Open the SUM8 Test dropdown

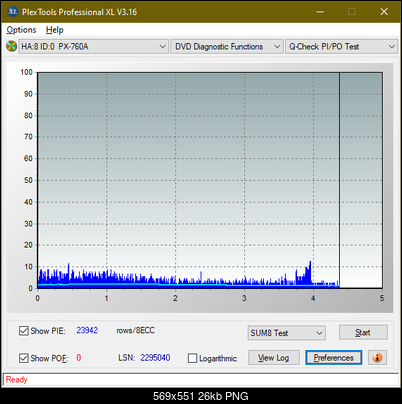[x=287, y=333]
